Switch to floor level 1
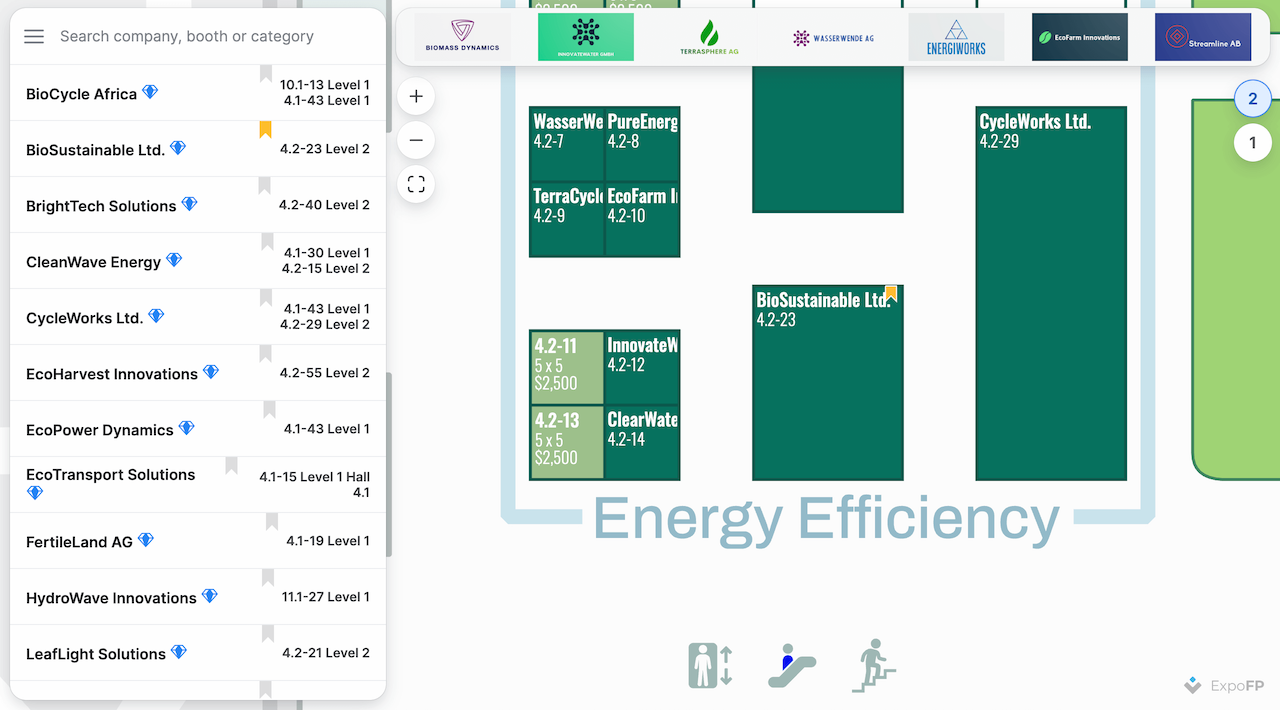The width and height of the screenshot is (1280, 710). click(x=1252, y=143)
